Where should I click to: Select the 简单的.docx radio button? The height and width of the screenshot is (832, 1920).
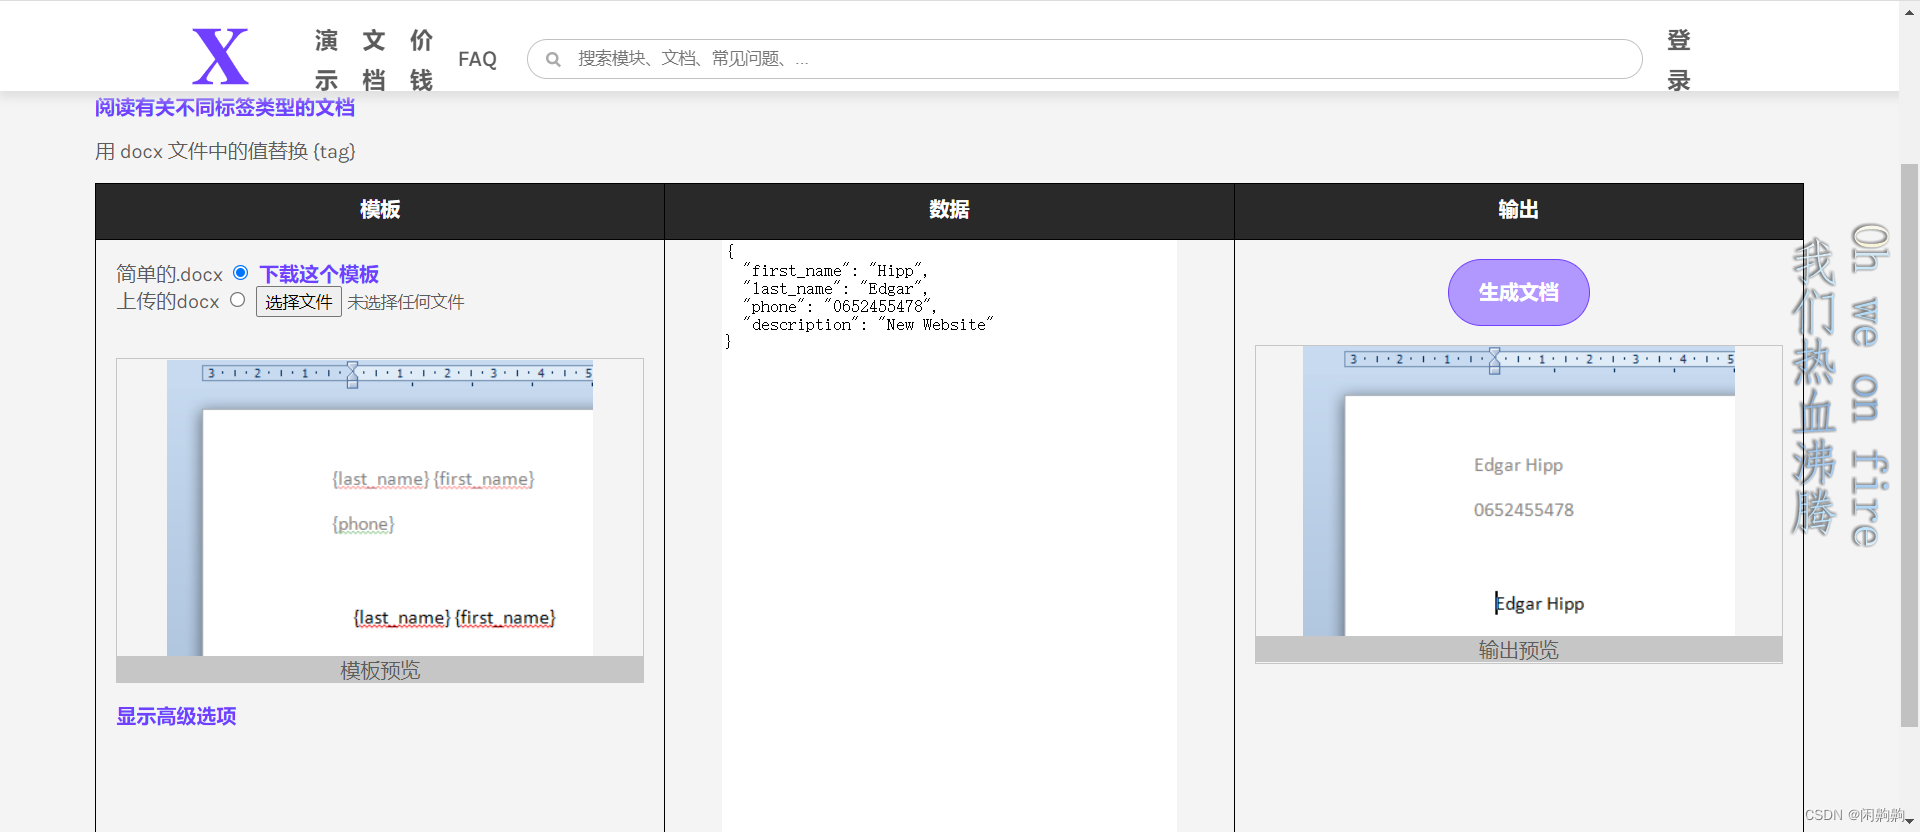(240, 272)
